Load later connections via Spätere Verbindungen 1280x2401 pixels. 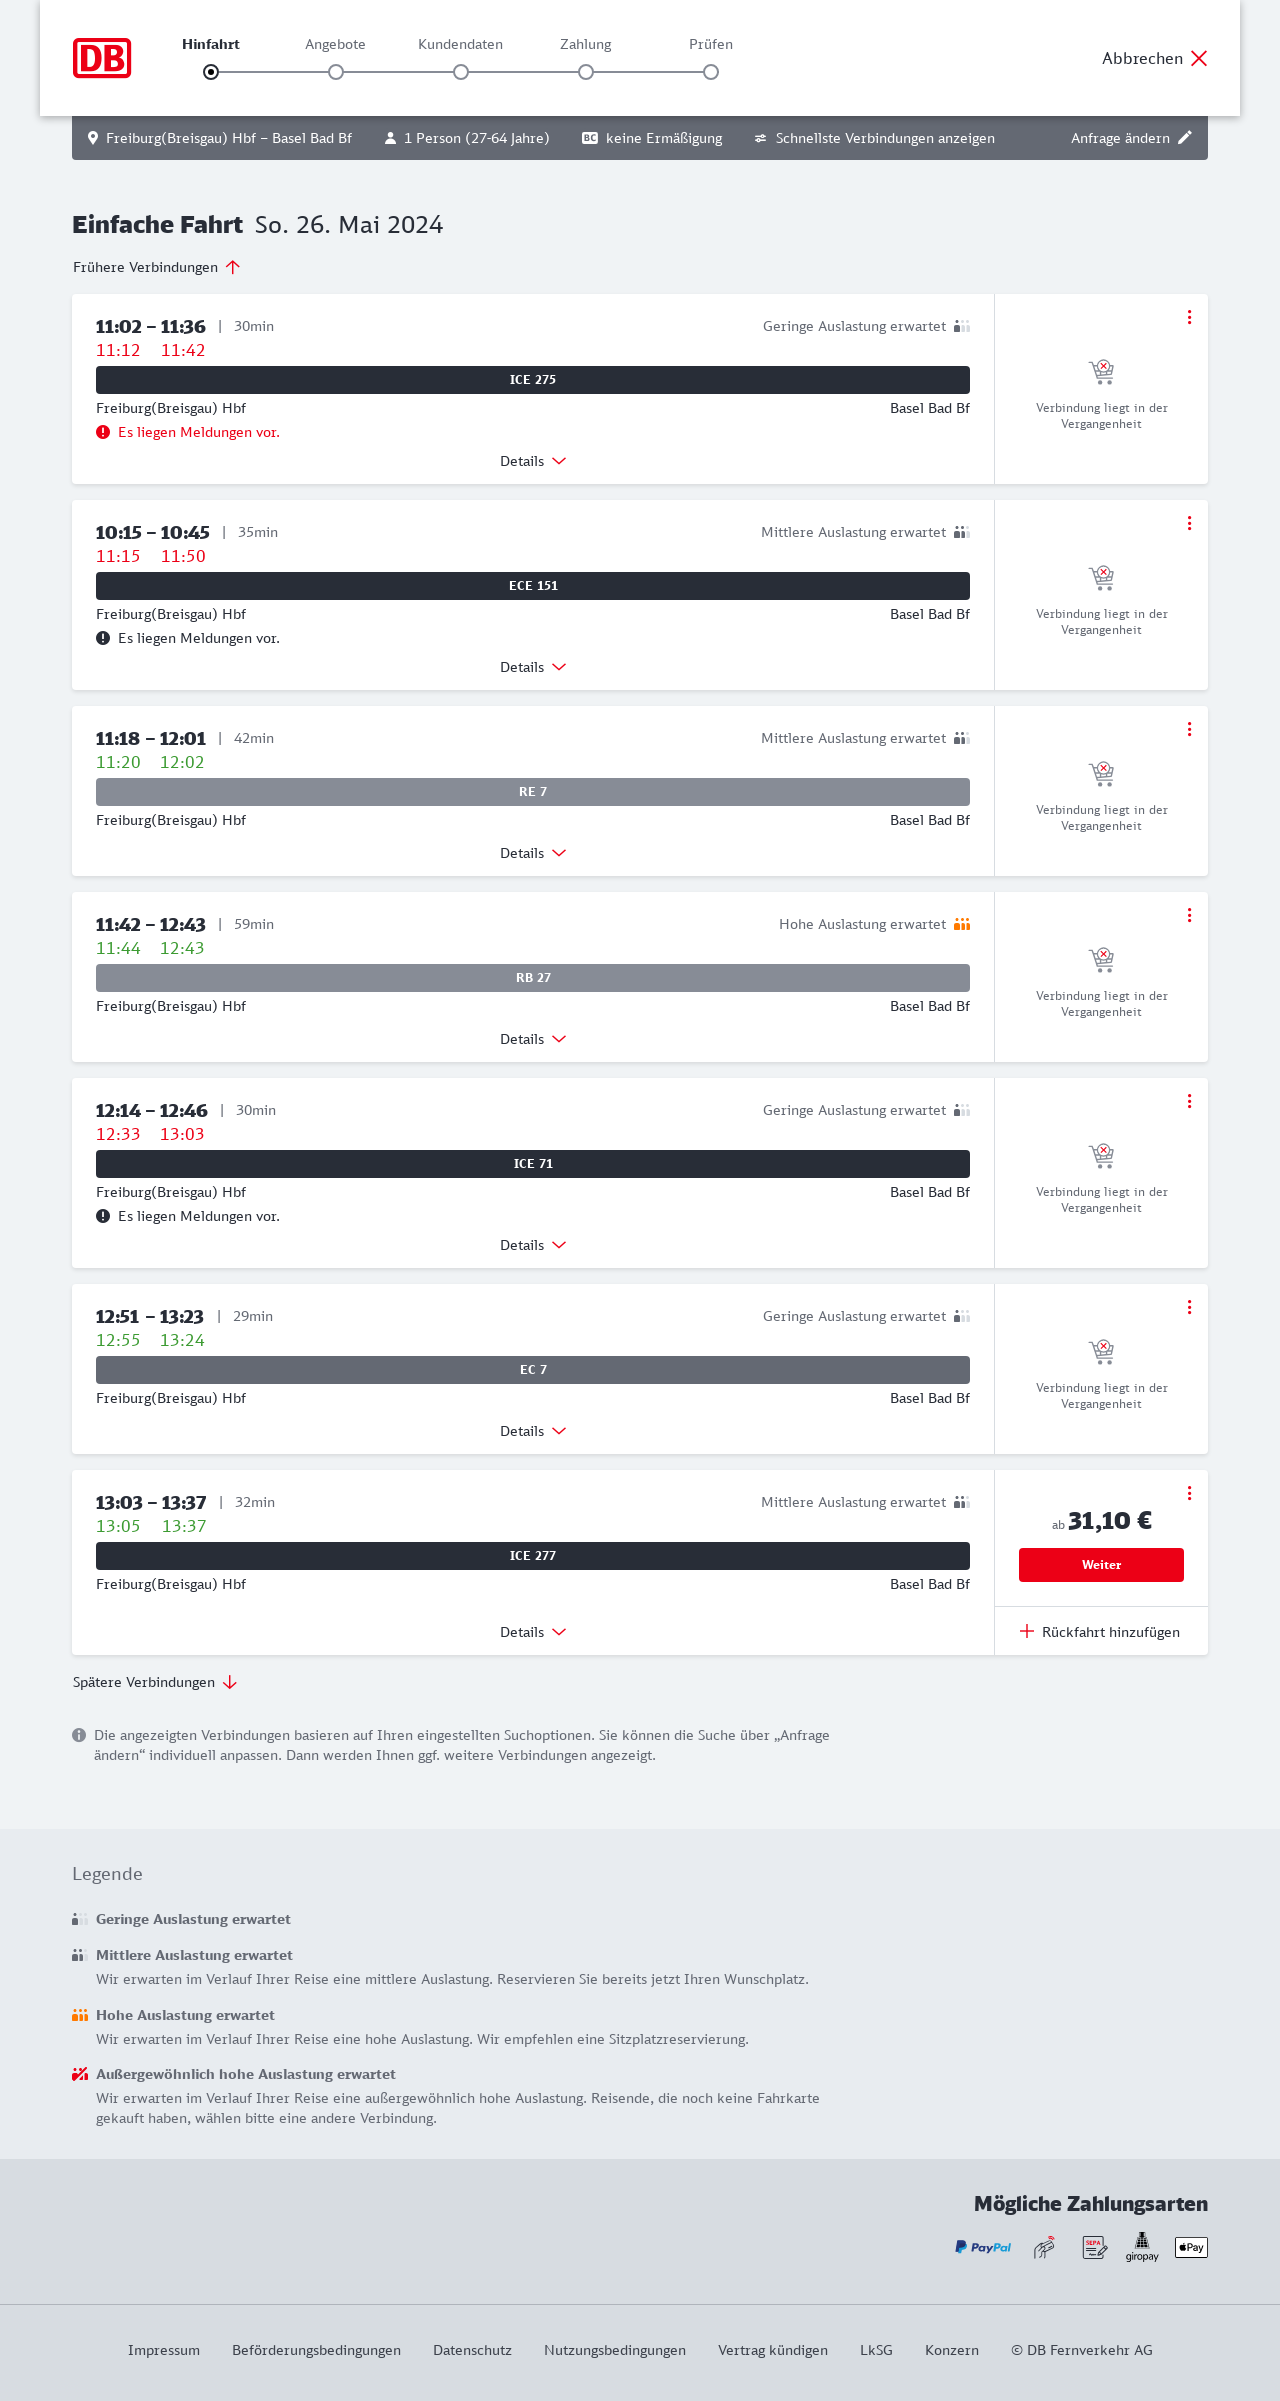pos(155,1682)
